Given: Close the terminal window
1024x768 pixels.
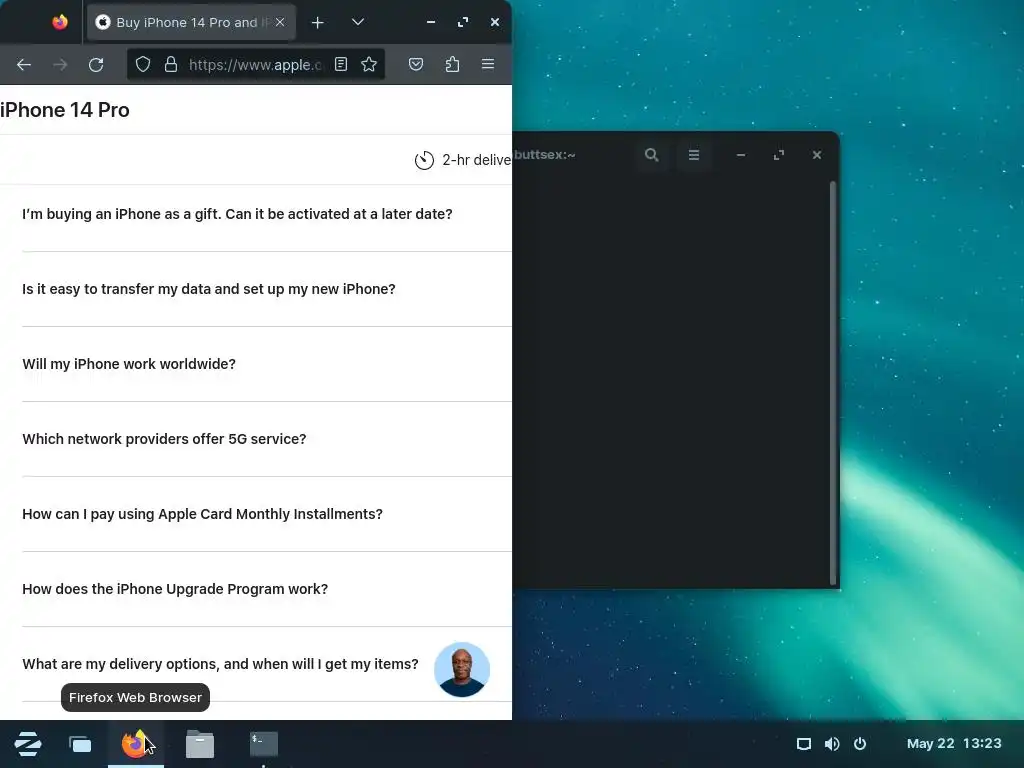Looking at the screenshot, I should click(x=816, y=155).
